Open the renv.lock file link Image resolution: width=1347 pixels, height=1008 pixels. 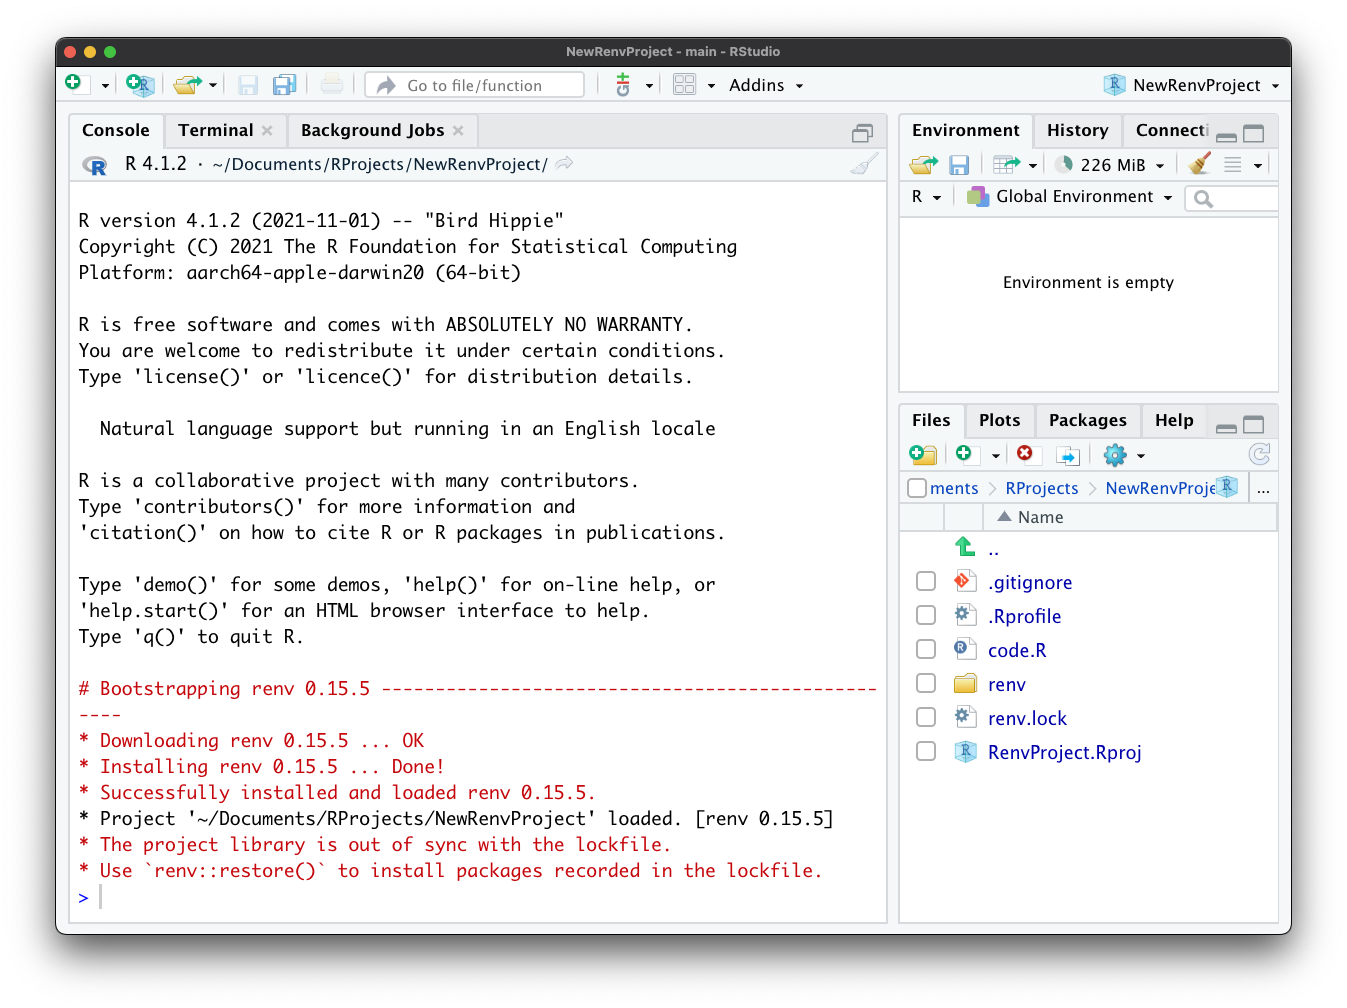1027,718
